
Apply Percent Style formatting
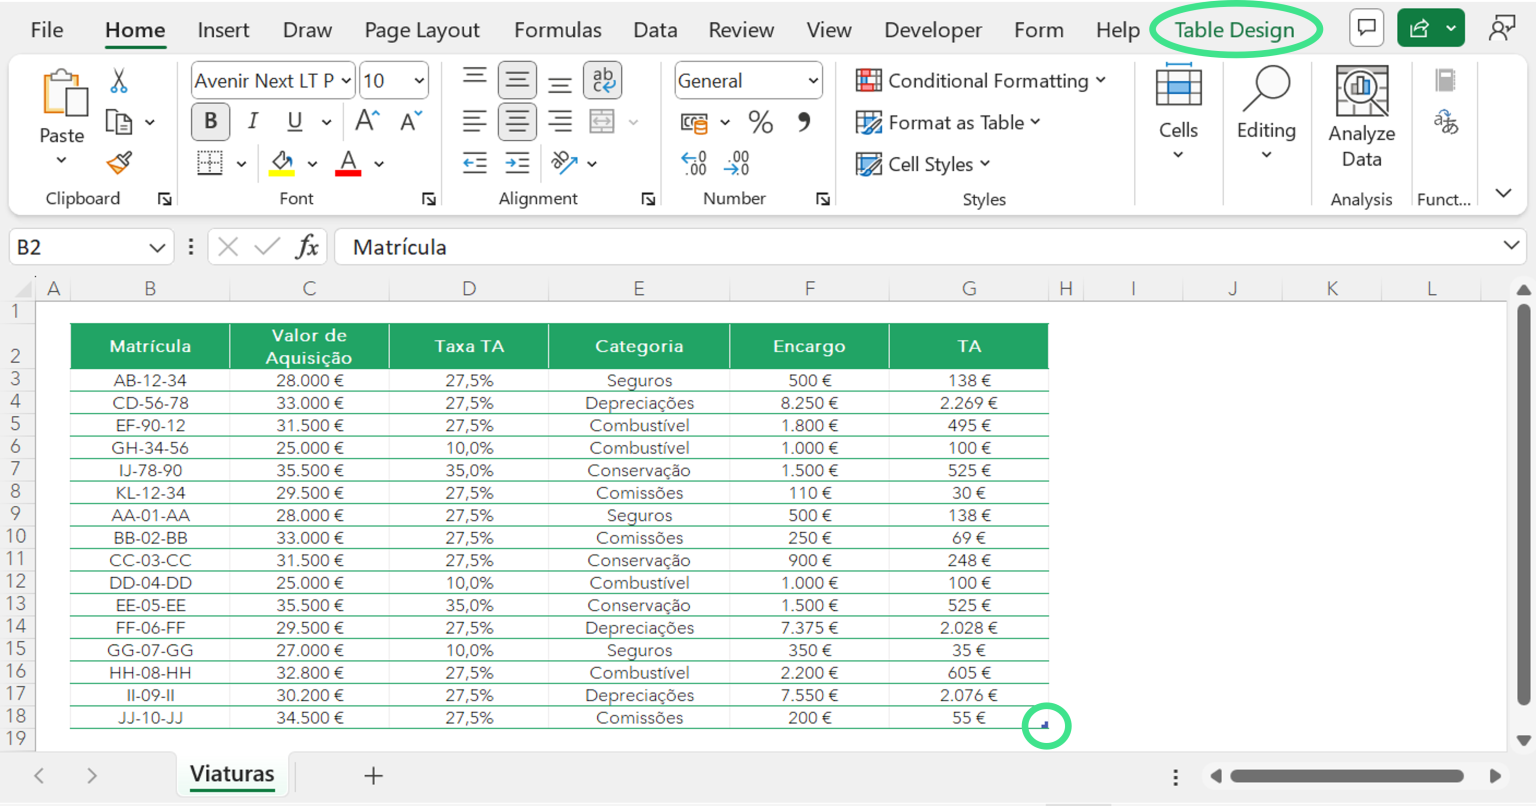pos(760,122)
